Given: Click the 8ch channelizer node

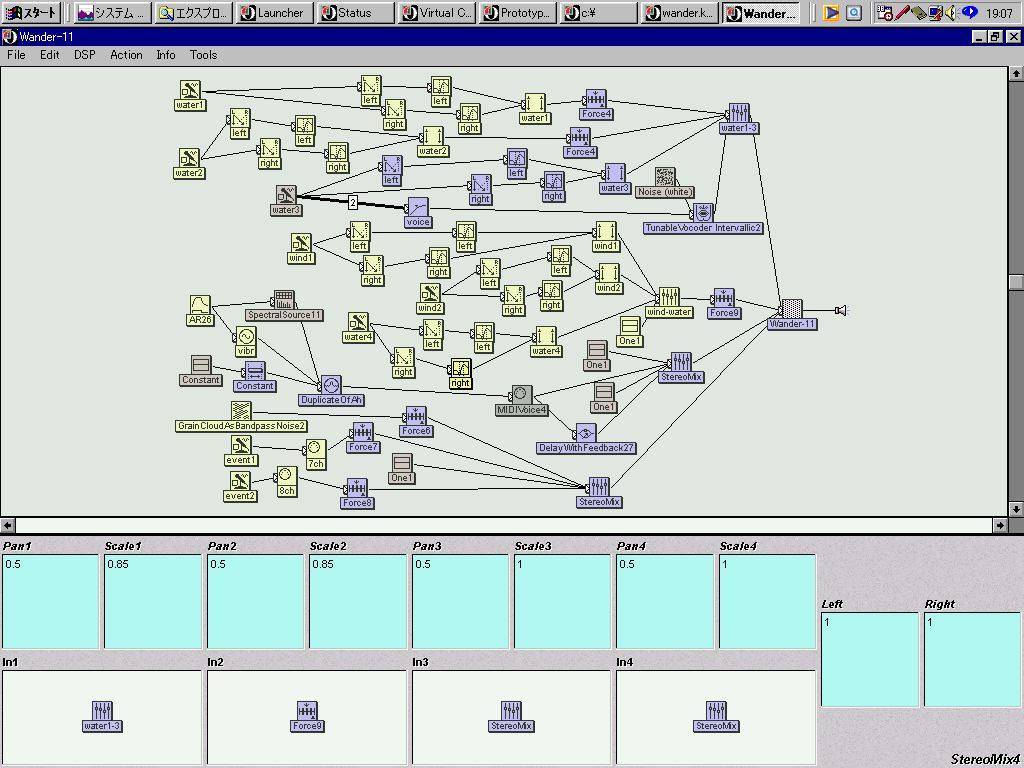Looking at the screenshot, I should pyautogui.click(x=286, y=481).
